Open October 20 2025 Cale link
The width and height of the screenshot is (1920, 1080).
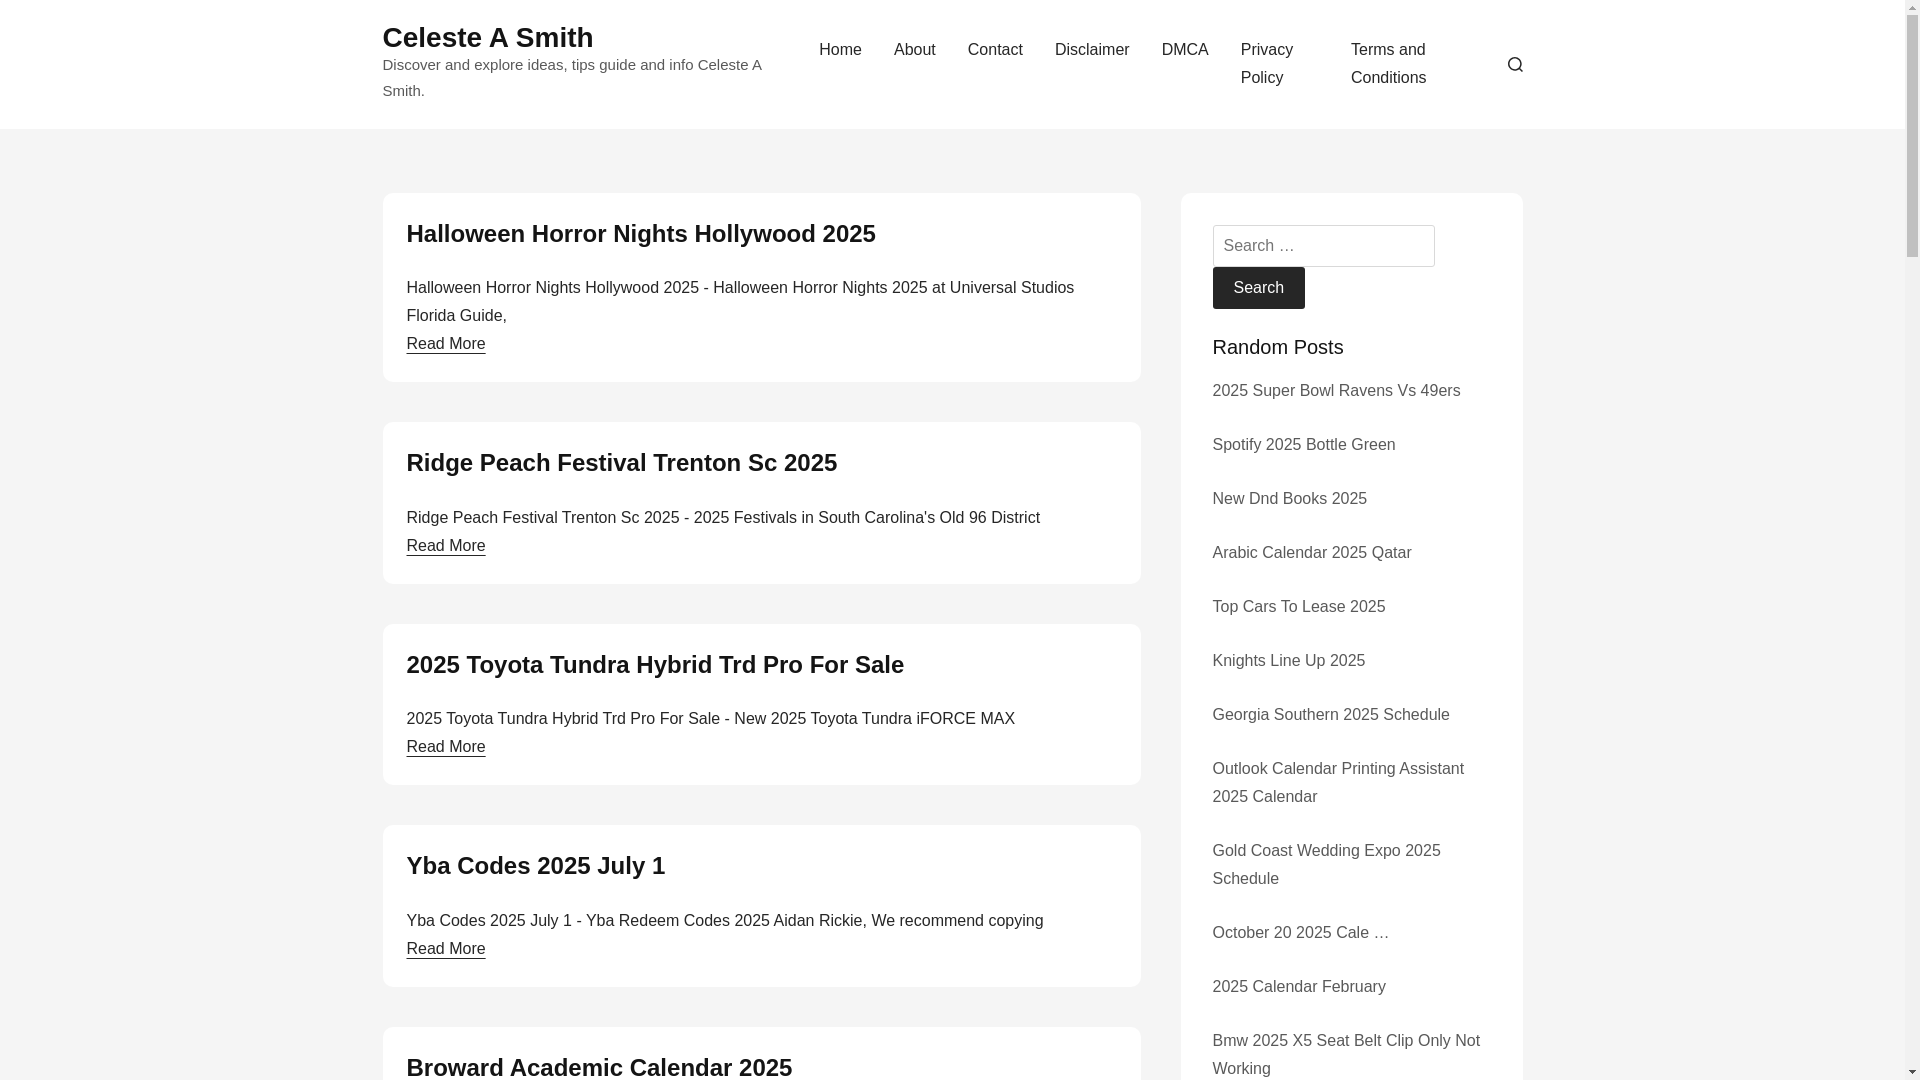[x=1300, y=933]
